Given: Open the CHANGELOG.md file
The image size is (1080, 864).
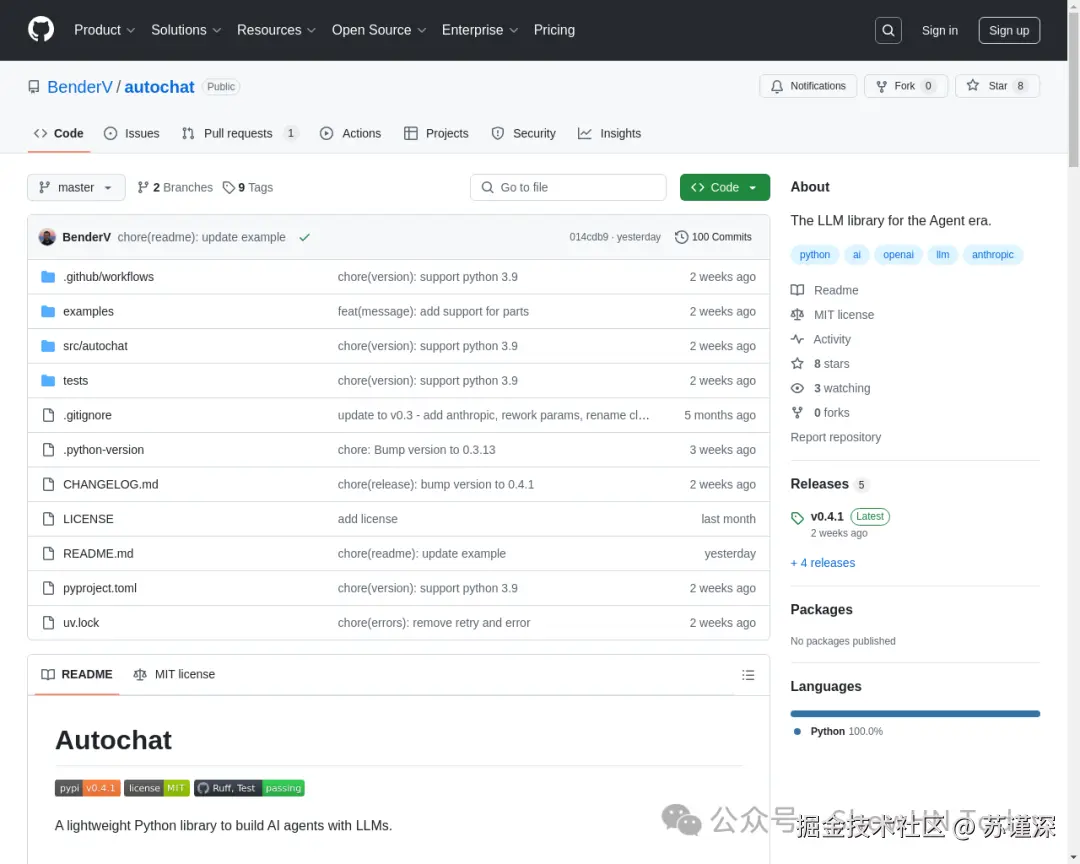Looking at the screenshot, I should pos(111,484).
